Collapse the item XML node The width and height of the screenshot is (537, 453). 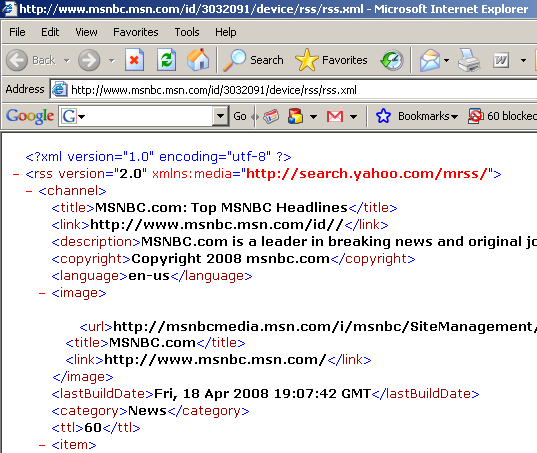pos(42,445)
